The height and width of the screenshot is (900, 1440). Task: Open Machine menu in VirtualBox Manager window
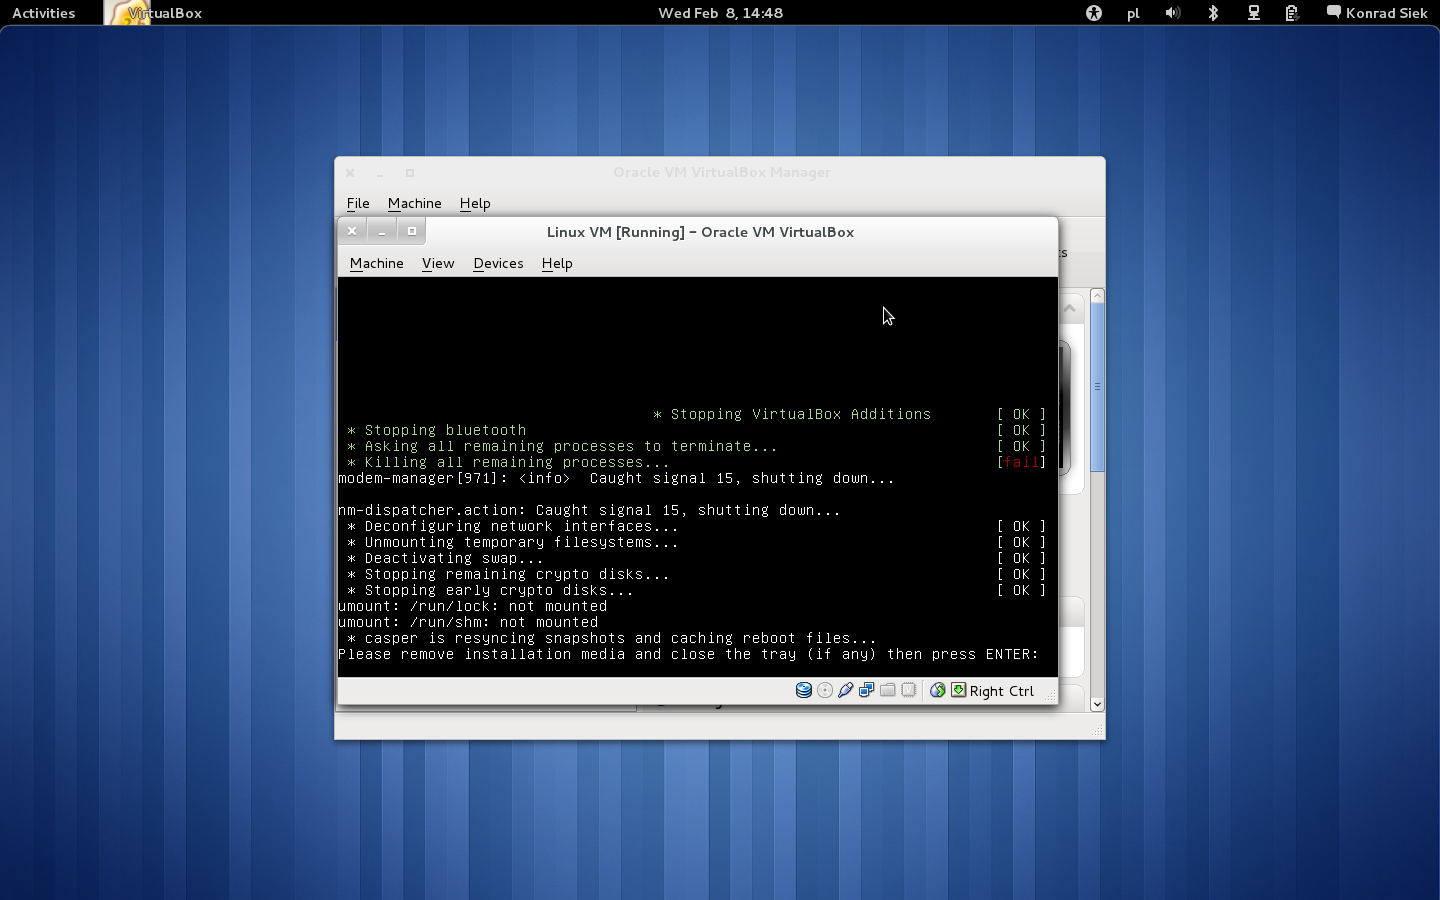pos(415,203)
